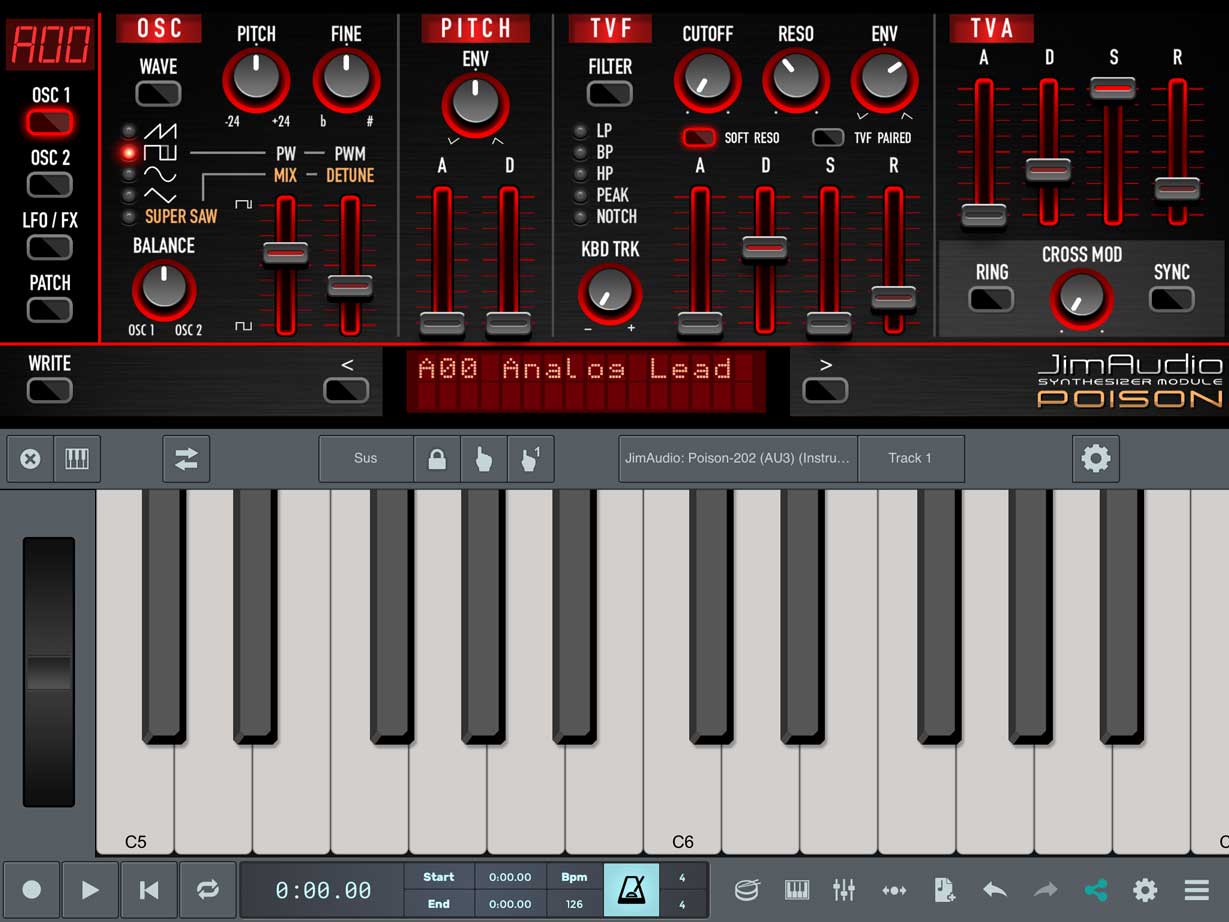This screenshot has width=1229, height=922.
Task: Open the drum pads icon
Action: tap(747, 889)
